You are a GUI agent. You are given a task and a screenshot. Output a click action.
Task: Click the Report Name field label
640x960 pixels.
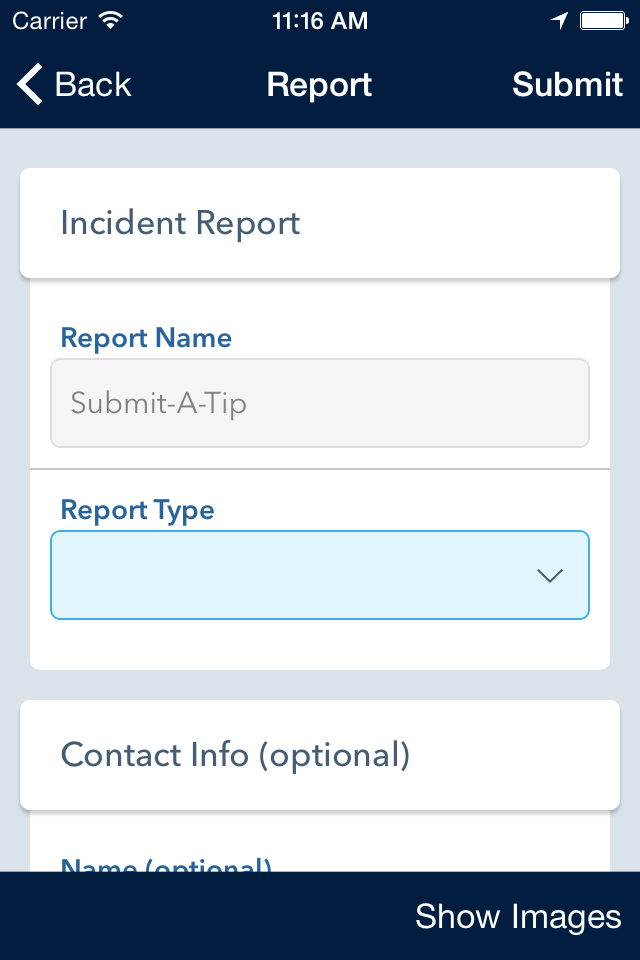(x=146, y=338)
